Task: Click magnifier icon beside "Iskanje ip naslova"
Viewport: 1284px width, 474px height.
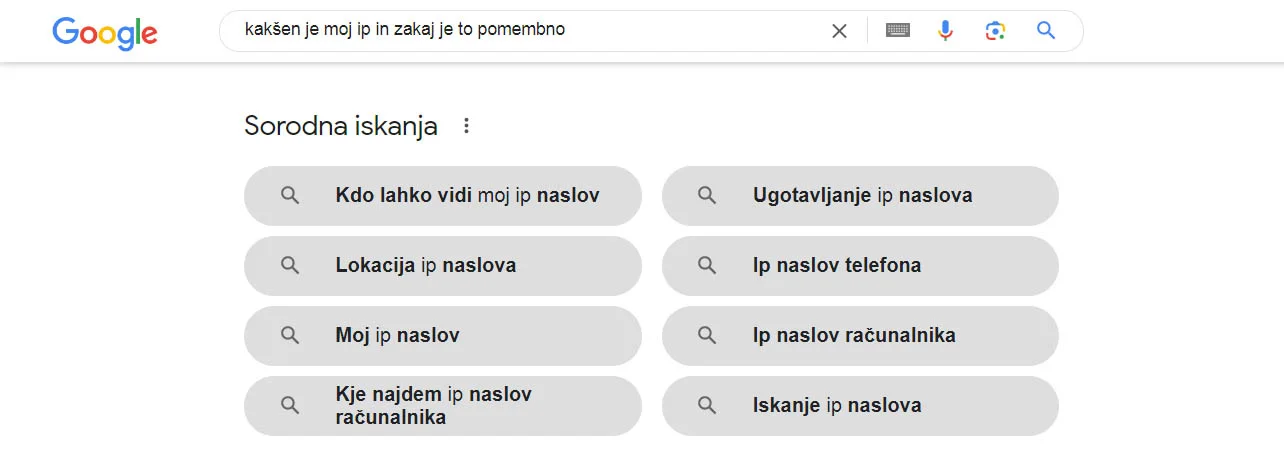Action: [707, 406]
